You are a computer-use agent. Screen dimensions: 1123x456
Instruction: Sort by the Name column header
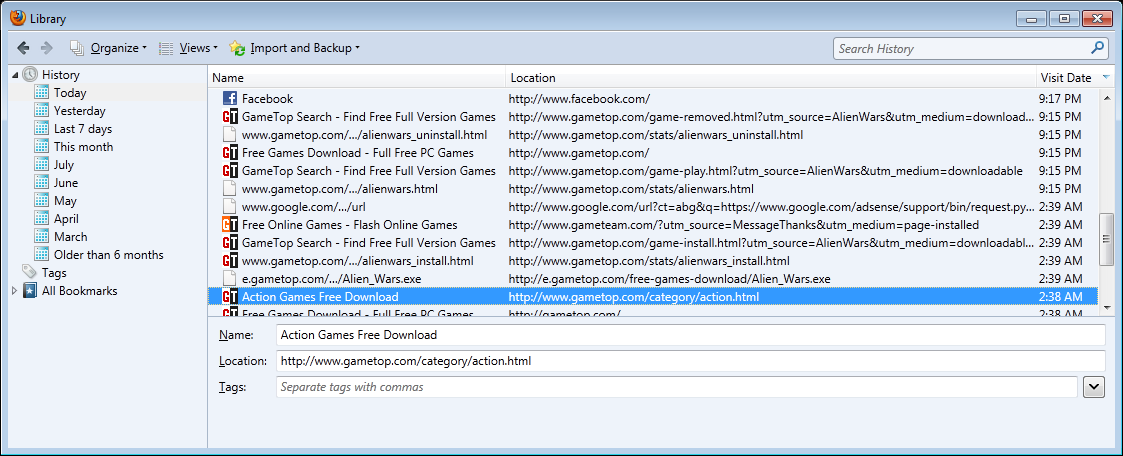[357, 78]
